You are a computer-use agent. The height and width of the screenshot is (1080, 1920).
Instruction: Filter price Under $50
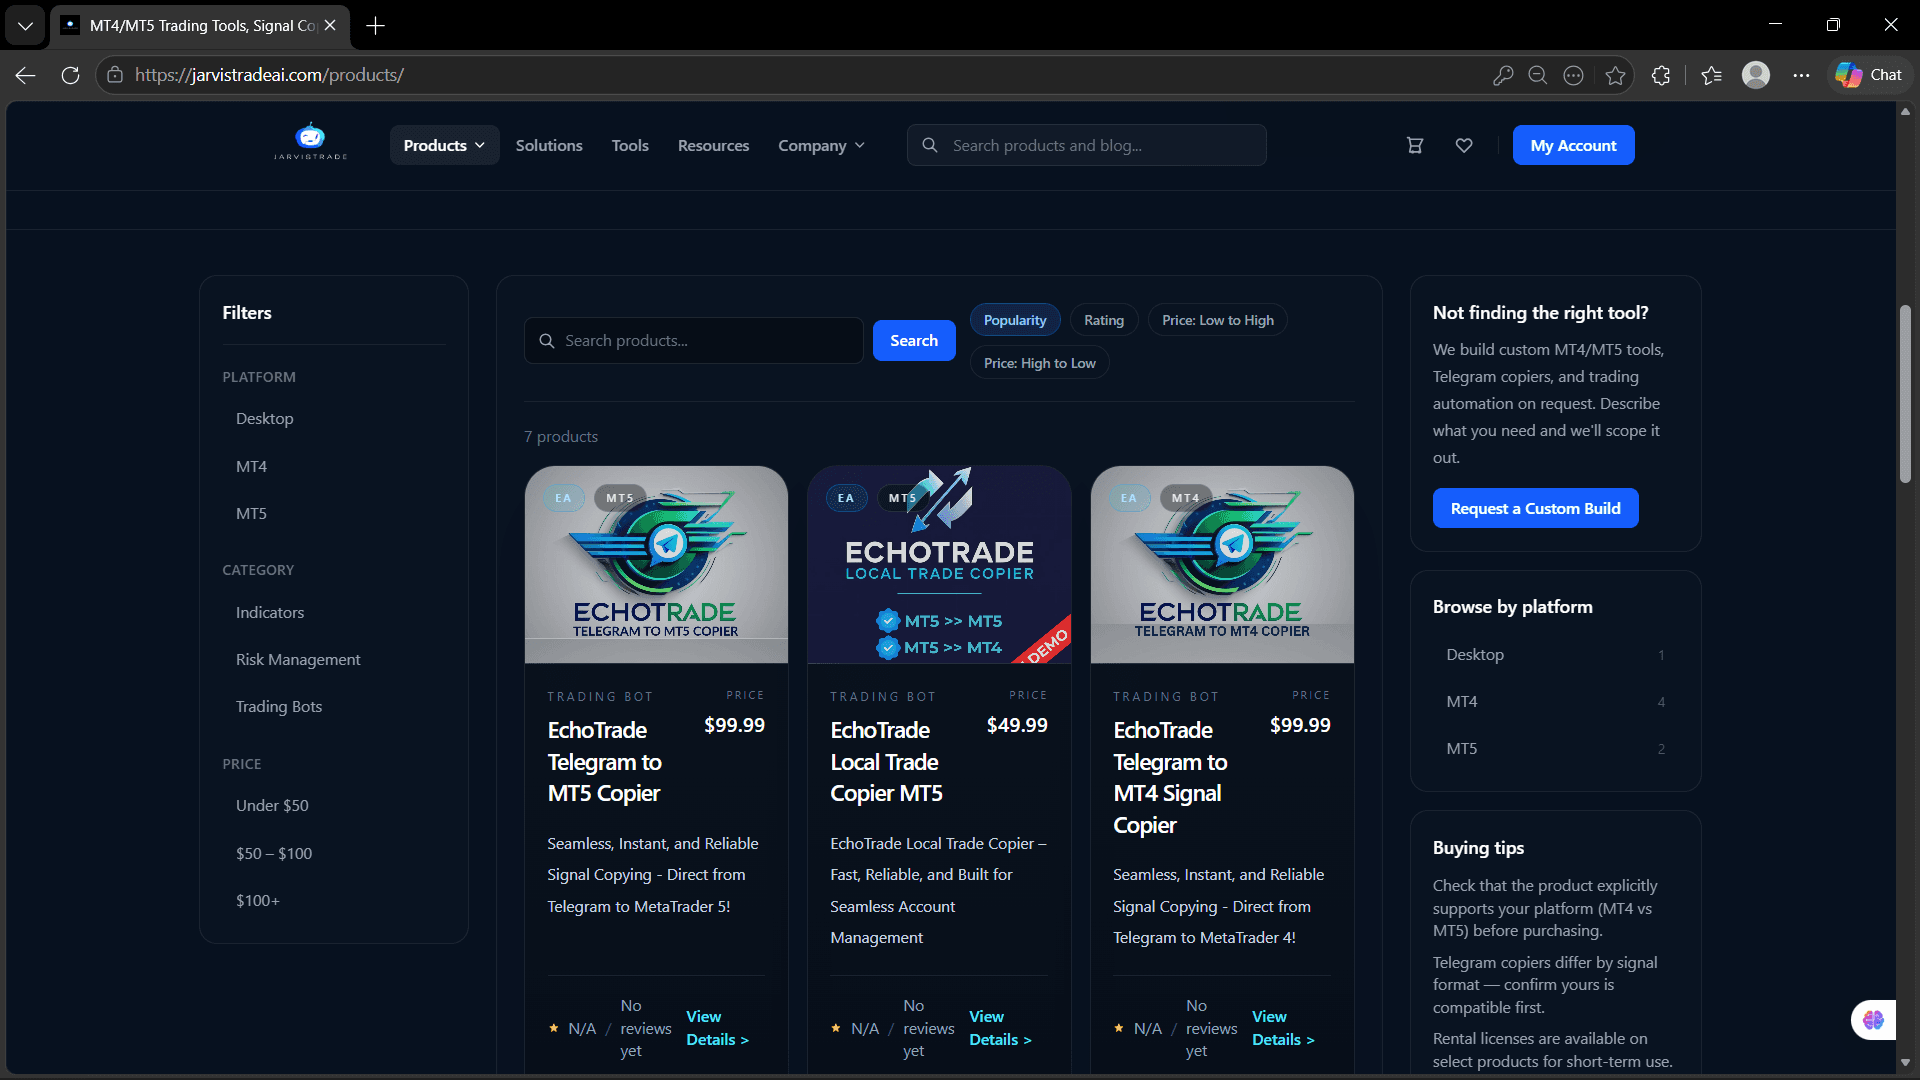coord(272,806)
